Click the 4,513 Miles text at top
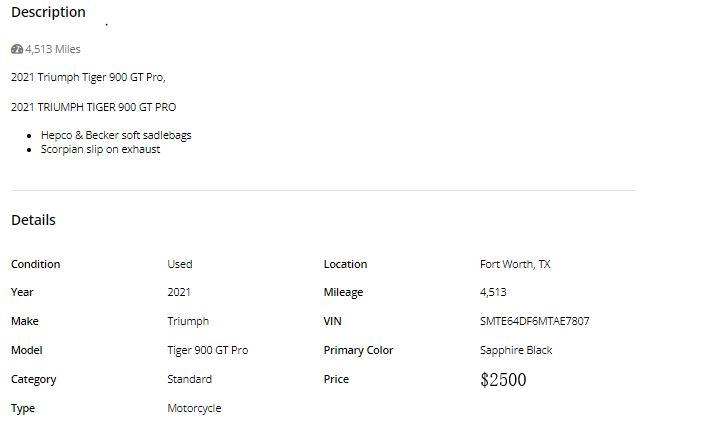This screenshot has height=424, width=709. click(x=53, y=49)
